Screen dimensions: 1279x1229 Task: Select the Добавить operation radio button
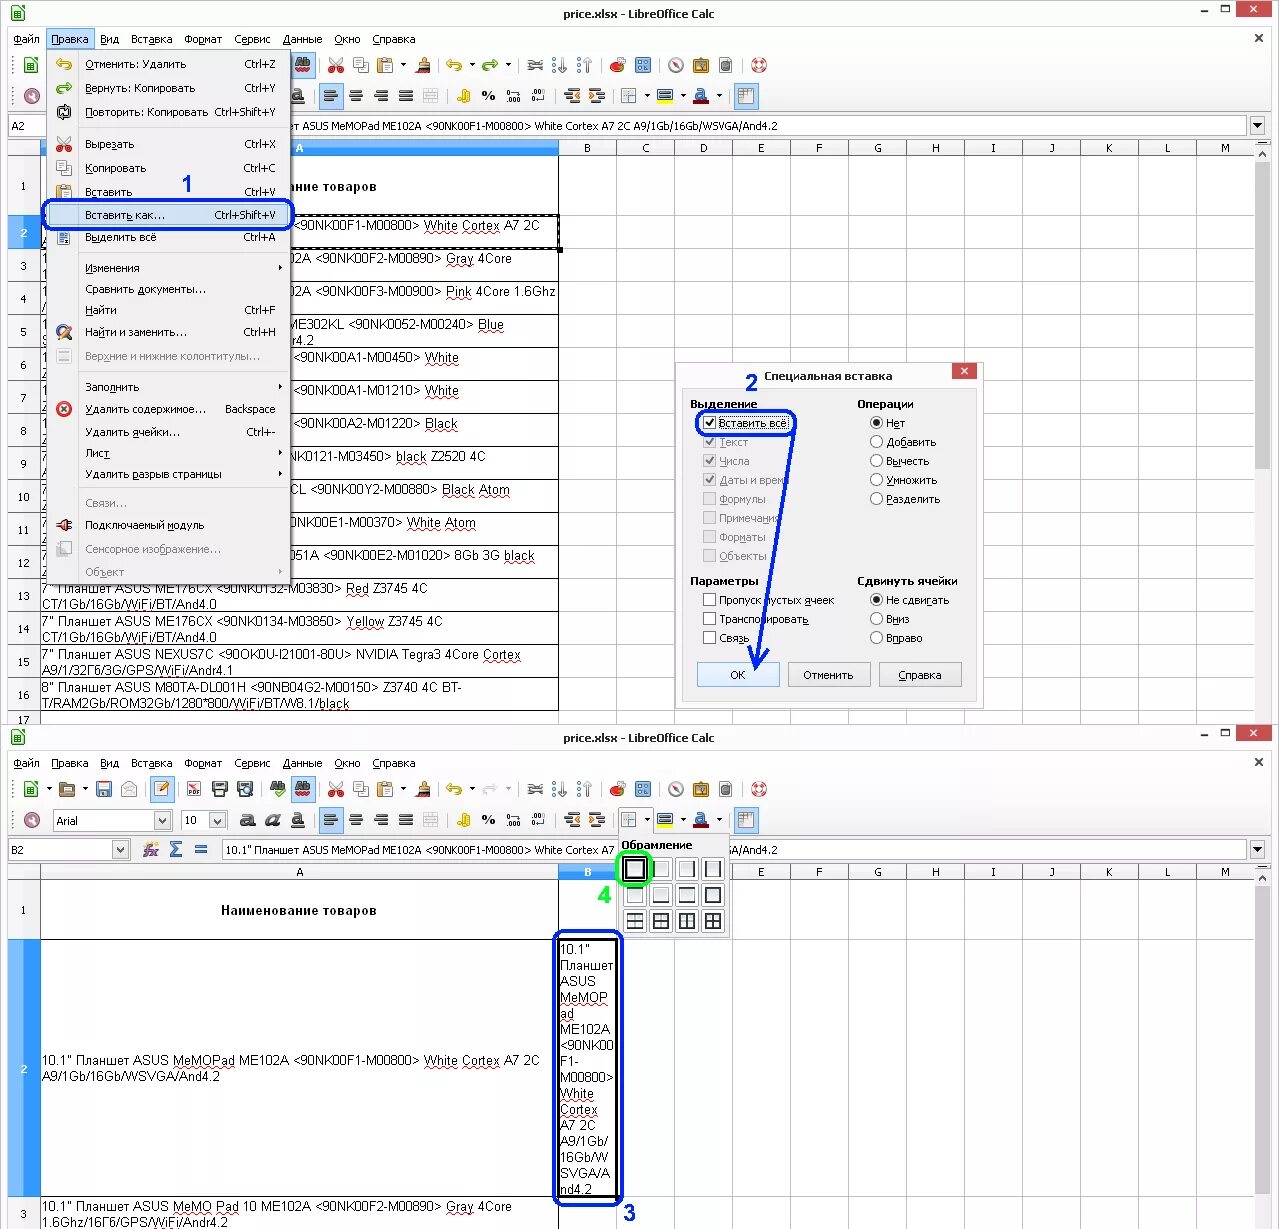click(876, 442)
